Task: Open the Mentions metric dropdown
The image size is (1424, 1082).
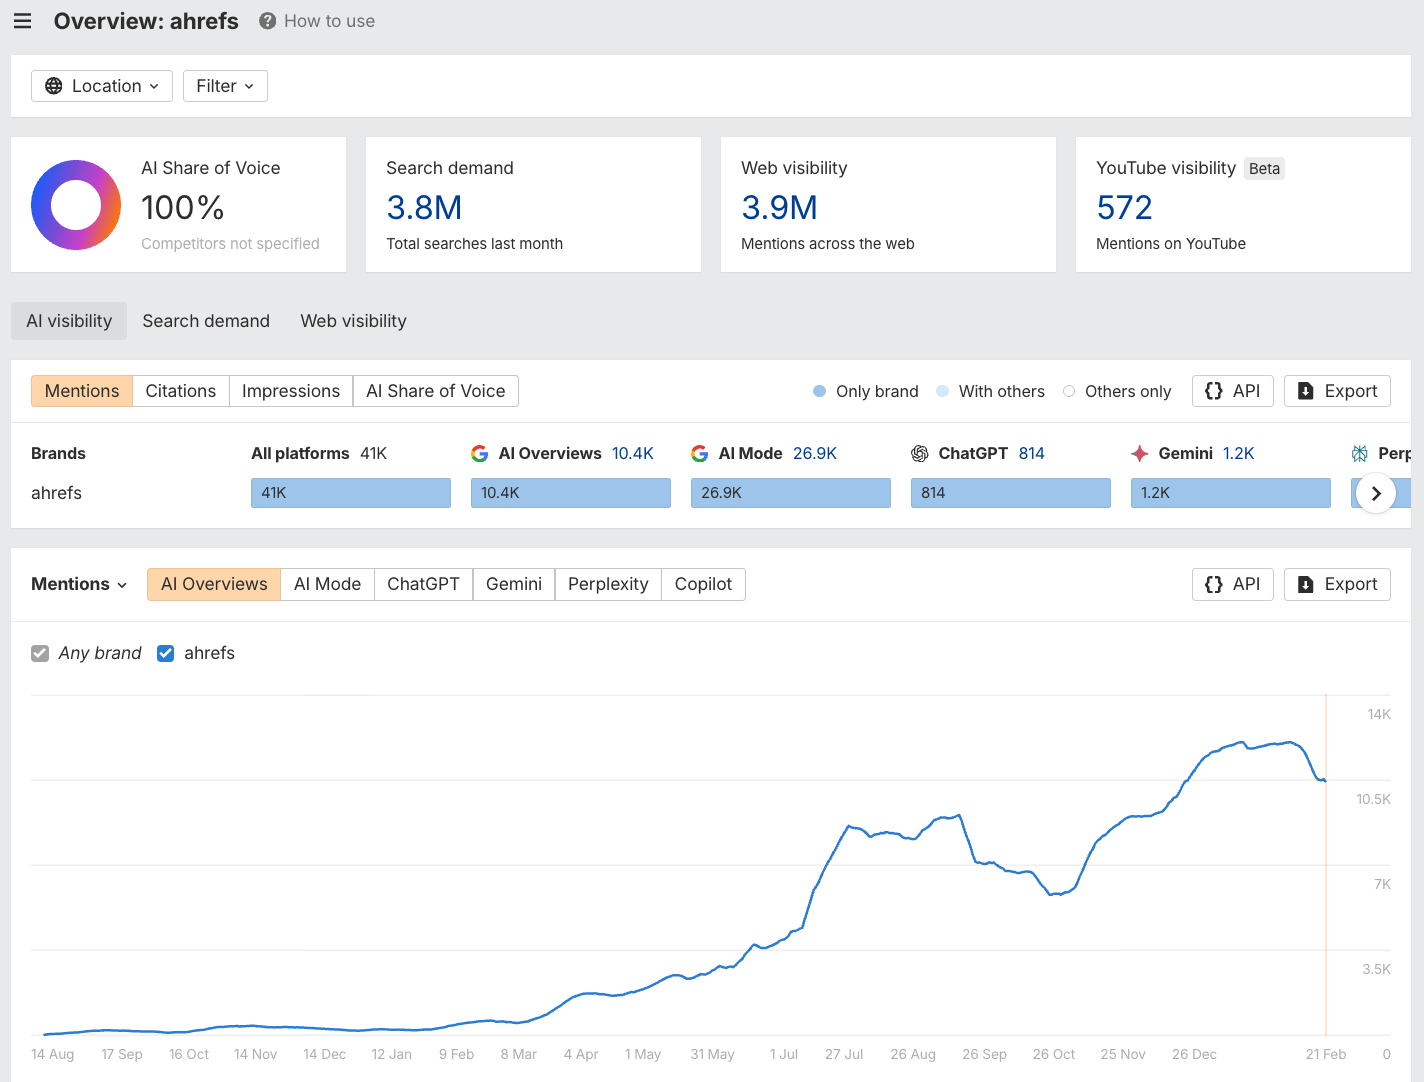Action: (78, 584)
